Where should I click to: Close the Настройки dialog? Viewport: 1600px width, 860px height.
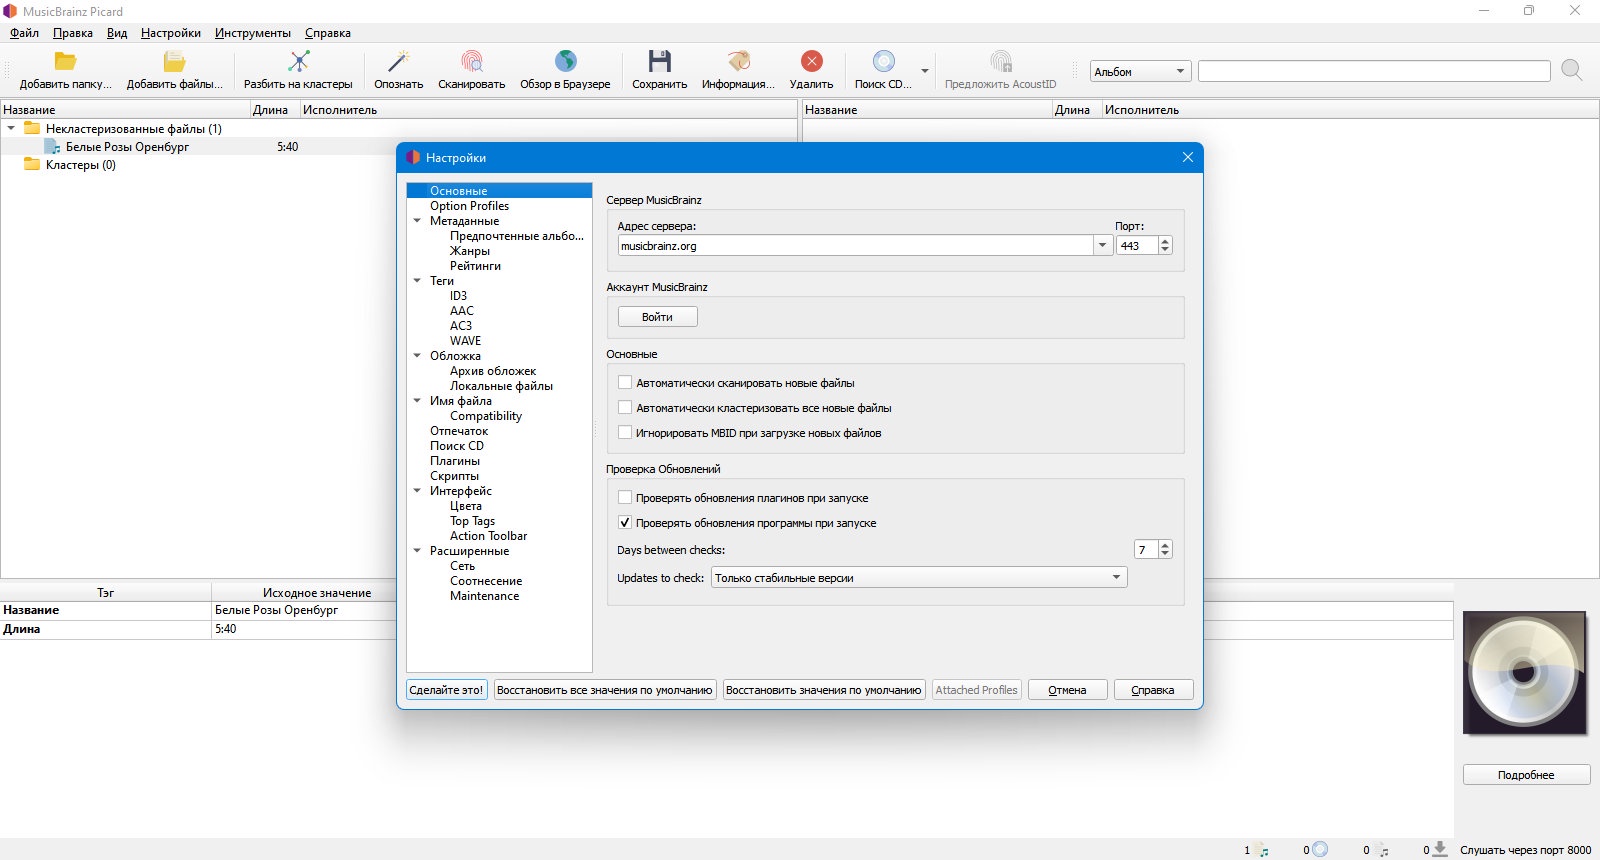[x=1187, y=157]
